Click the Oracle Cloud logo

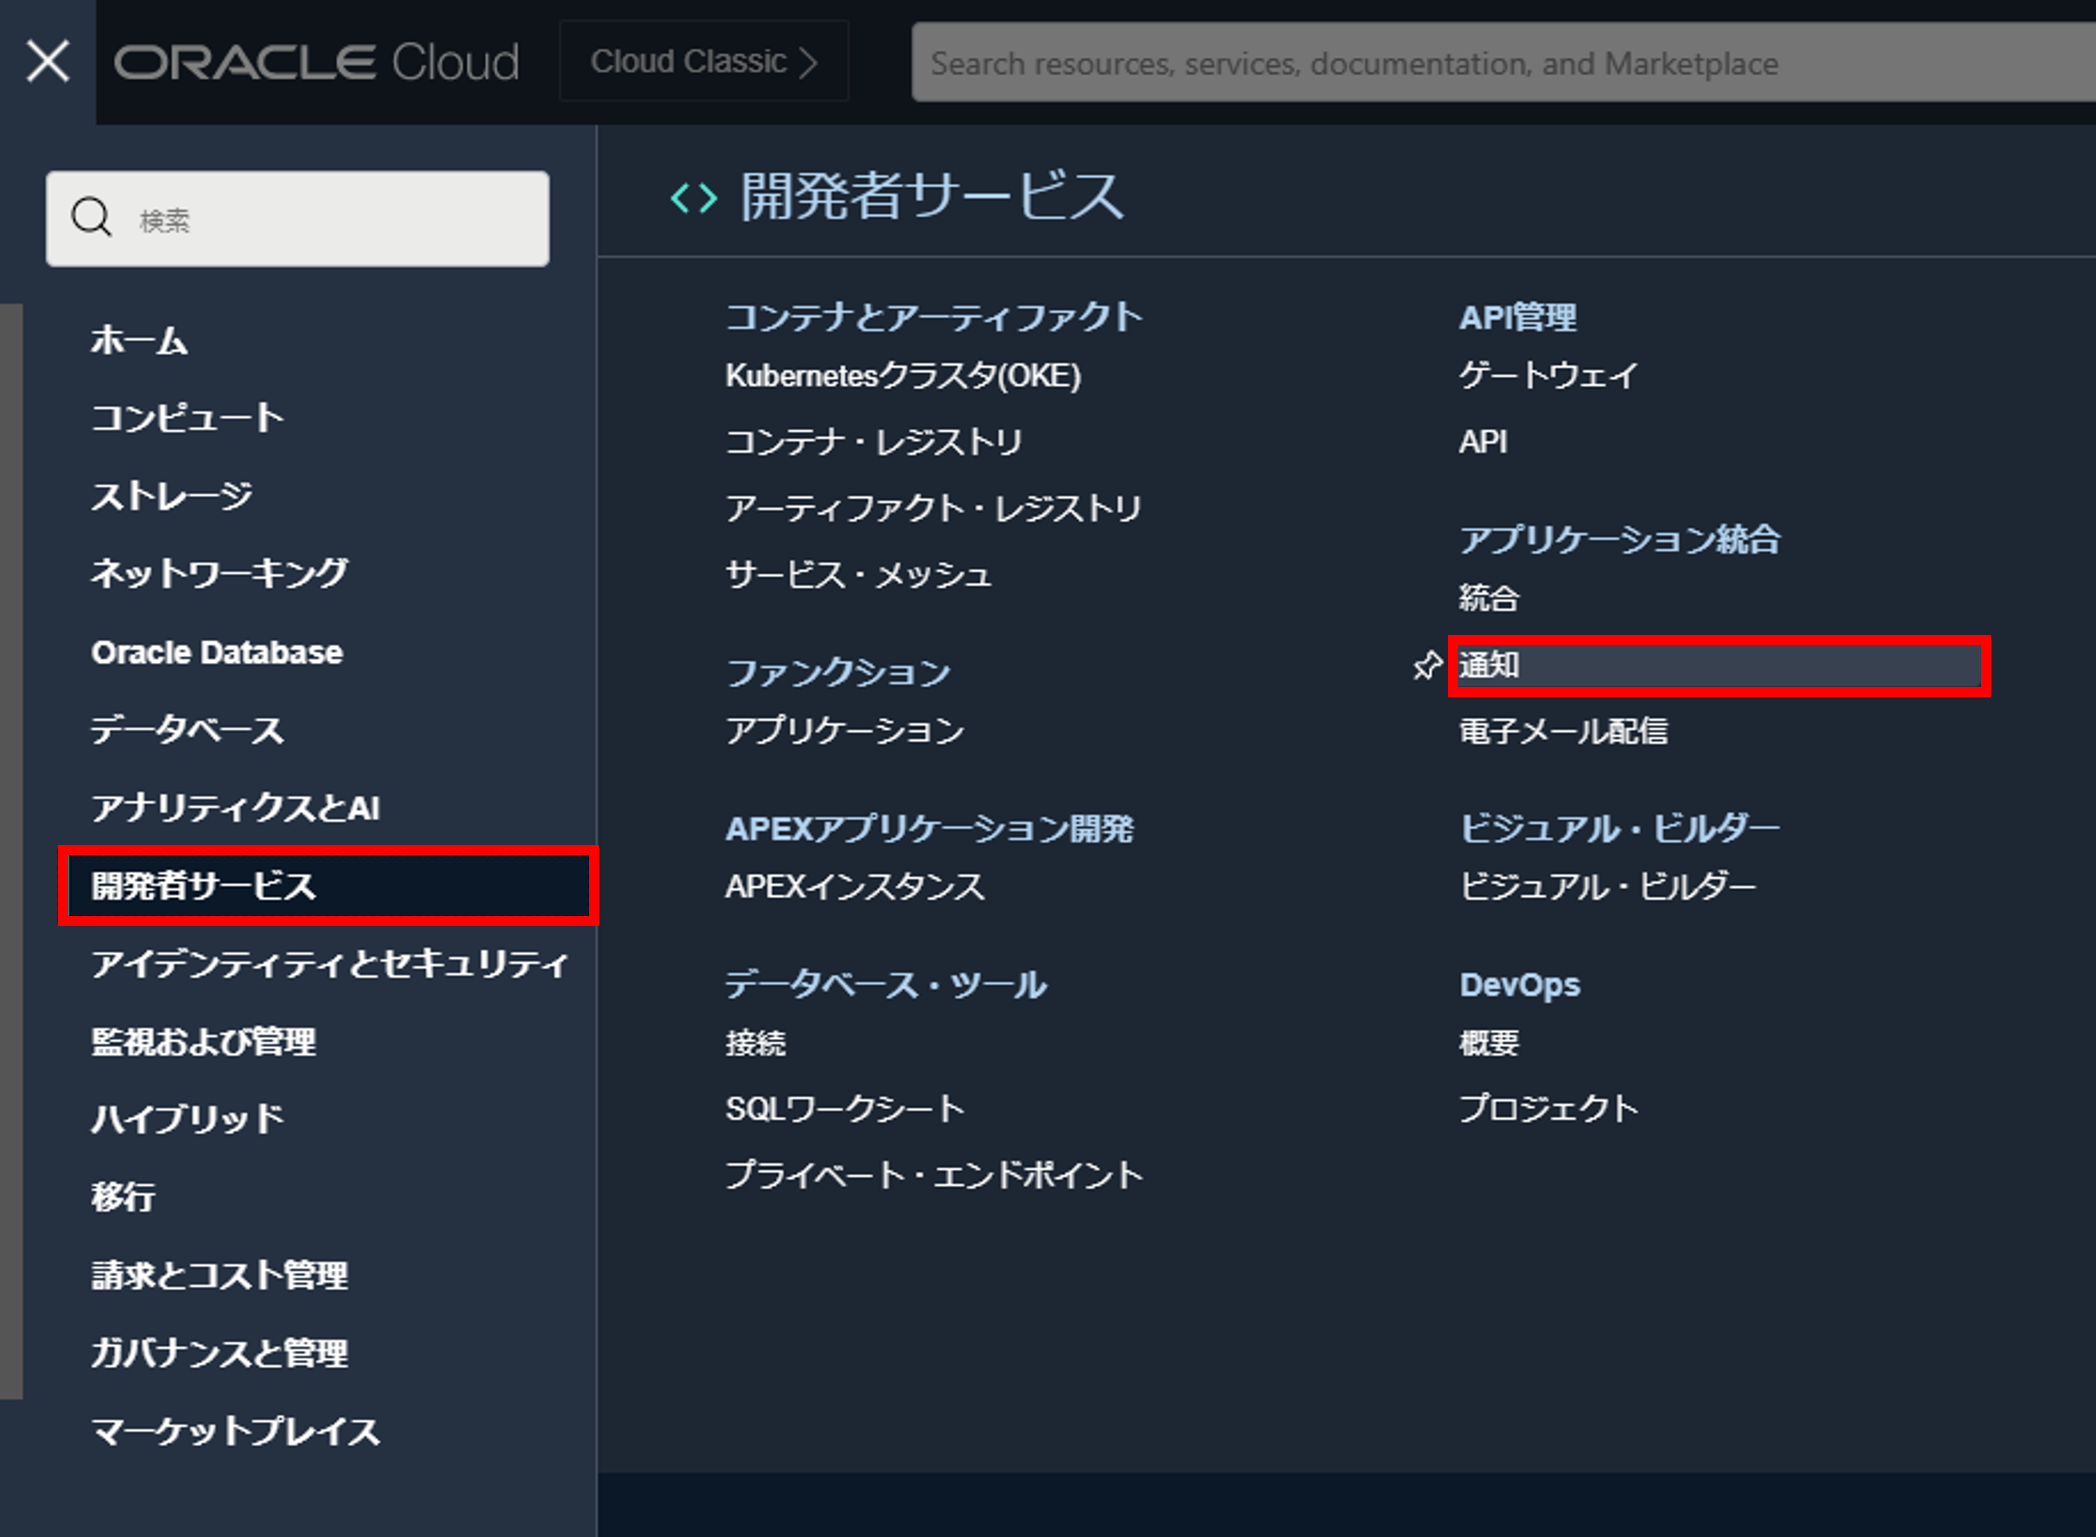pyautogui.click(x=317, y=62)
